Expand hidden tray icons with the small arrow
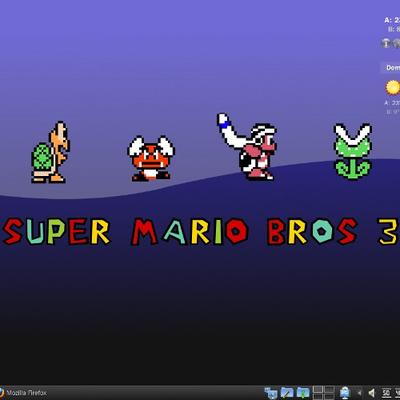Image resolution: width=400 pixels, height=400 pixels. coord(359,393)
